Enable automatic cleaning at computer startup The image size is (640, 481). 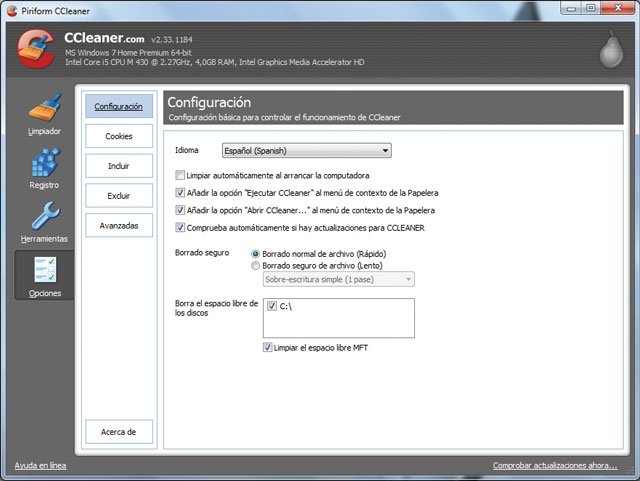point(180,176)
